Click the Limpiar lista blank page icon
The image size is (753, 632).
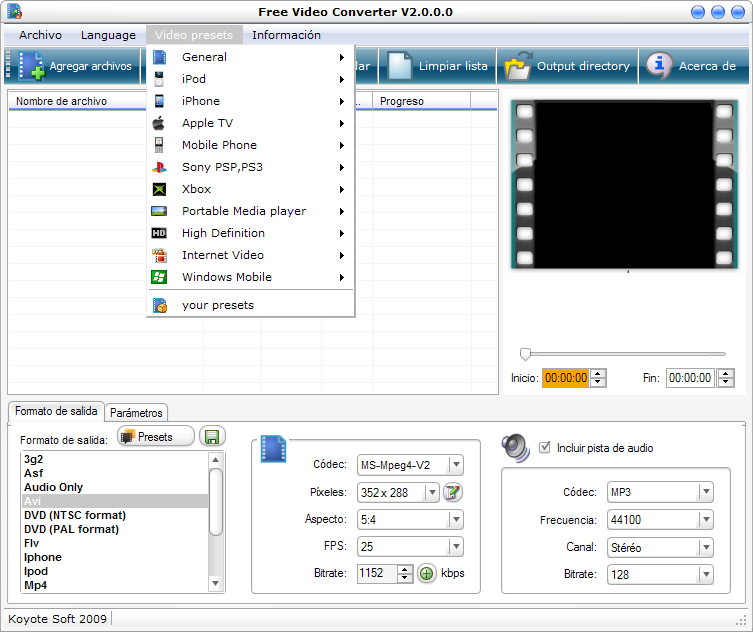pyautogui.click(x=400, y=66)
